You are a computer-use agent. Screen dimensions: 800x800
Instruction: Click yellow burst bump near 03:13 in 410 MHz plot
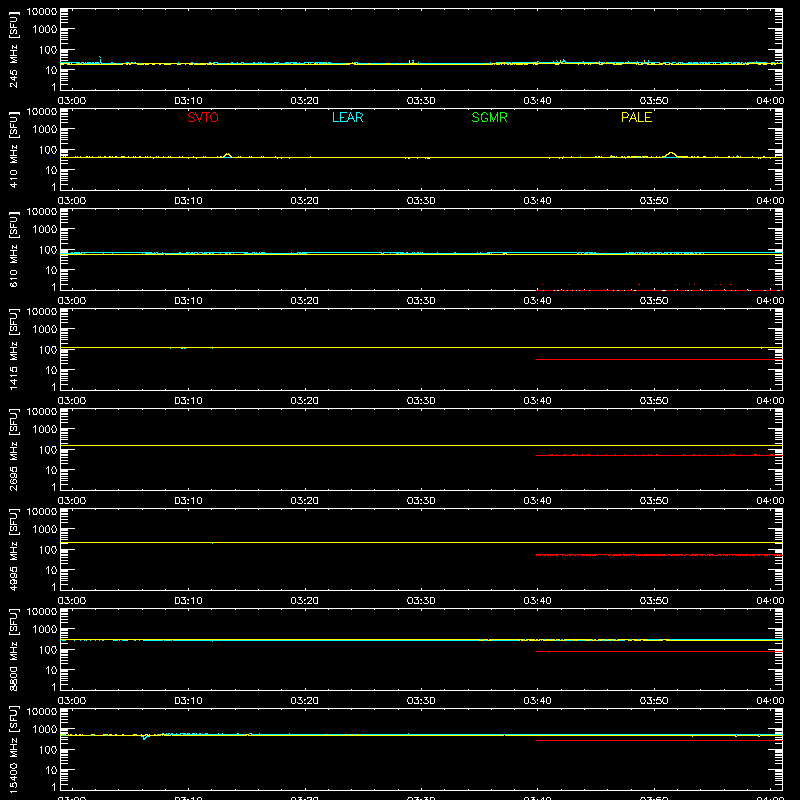pos(228,155)
